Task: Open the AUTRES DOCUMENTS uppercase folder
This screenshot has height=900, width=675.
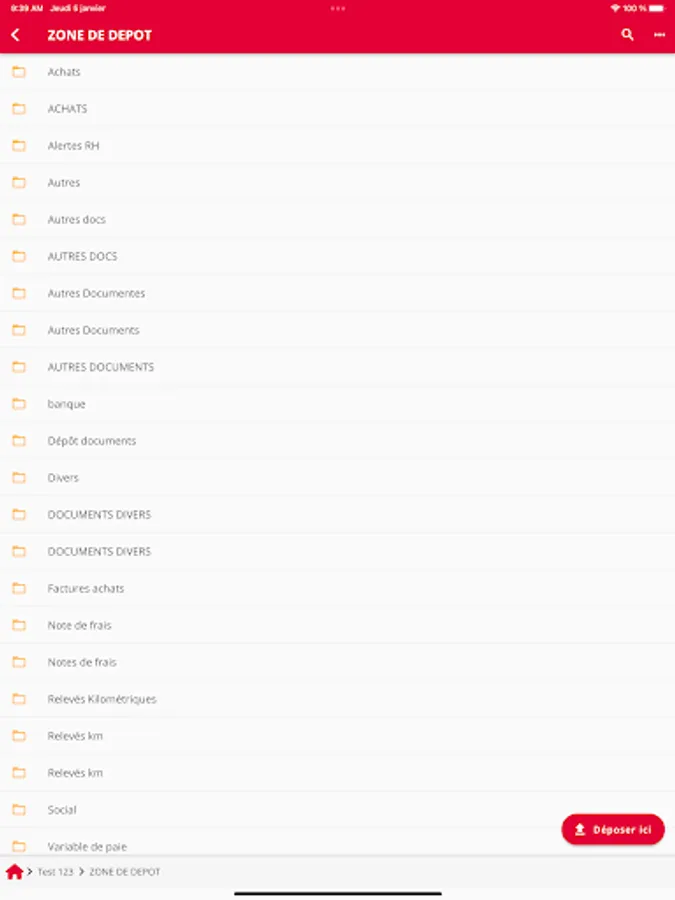Action: point(338,367)
